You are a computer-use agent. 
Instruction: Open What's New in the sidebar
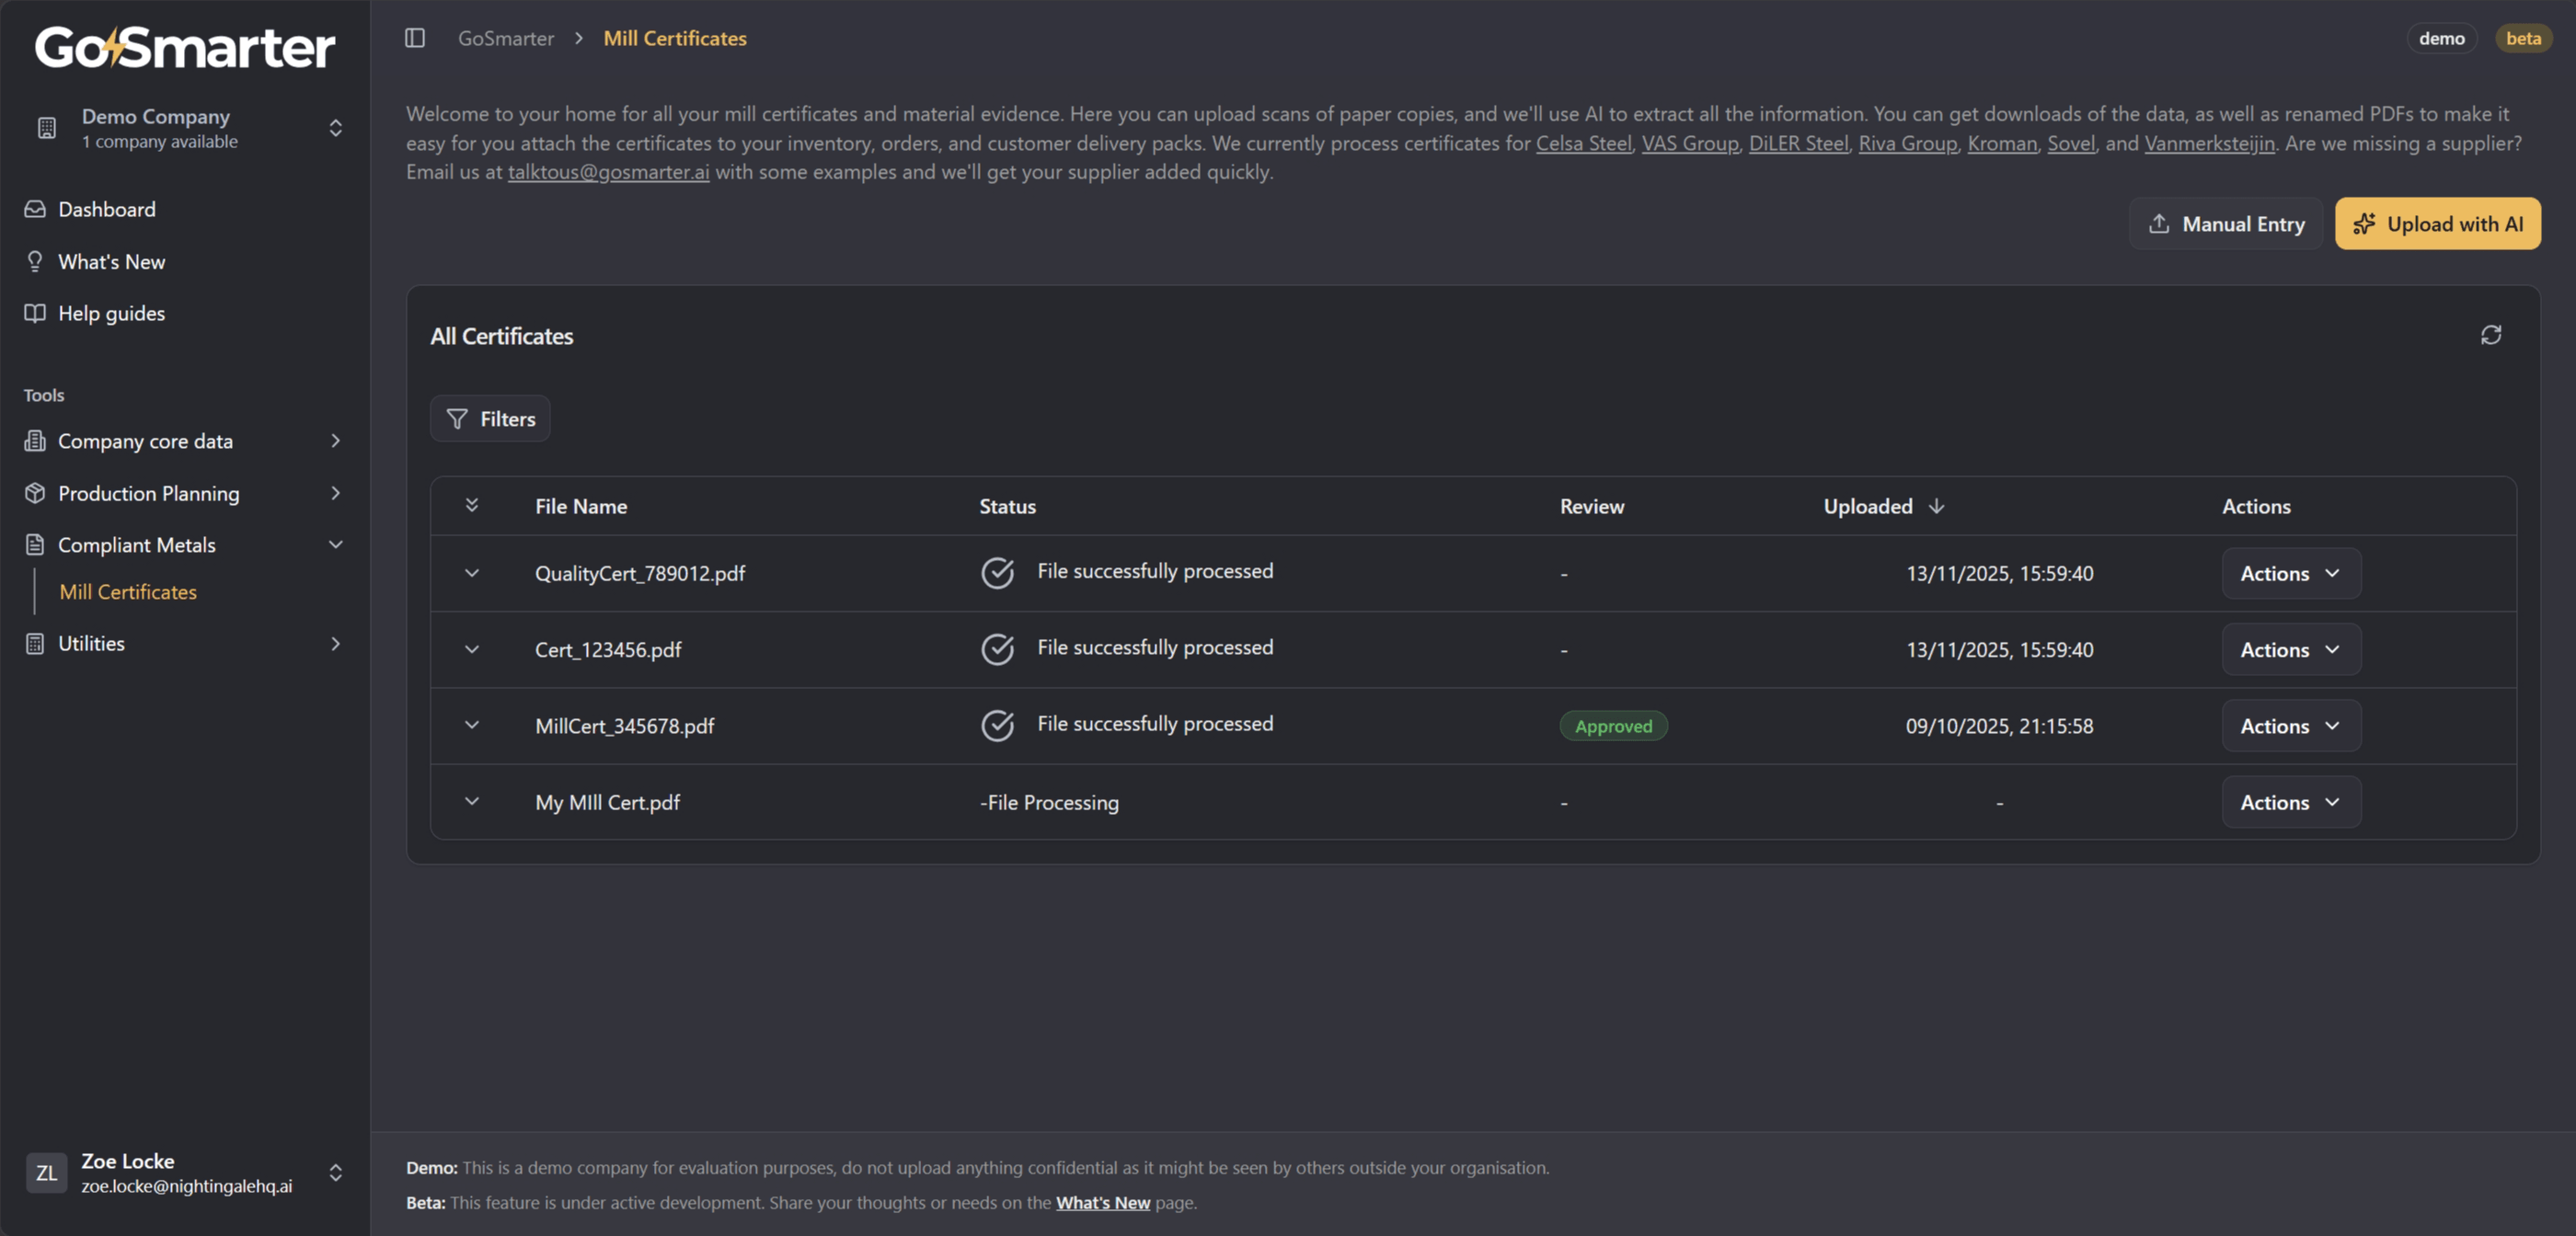tap(111, 261)
